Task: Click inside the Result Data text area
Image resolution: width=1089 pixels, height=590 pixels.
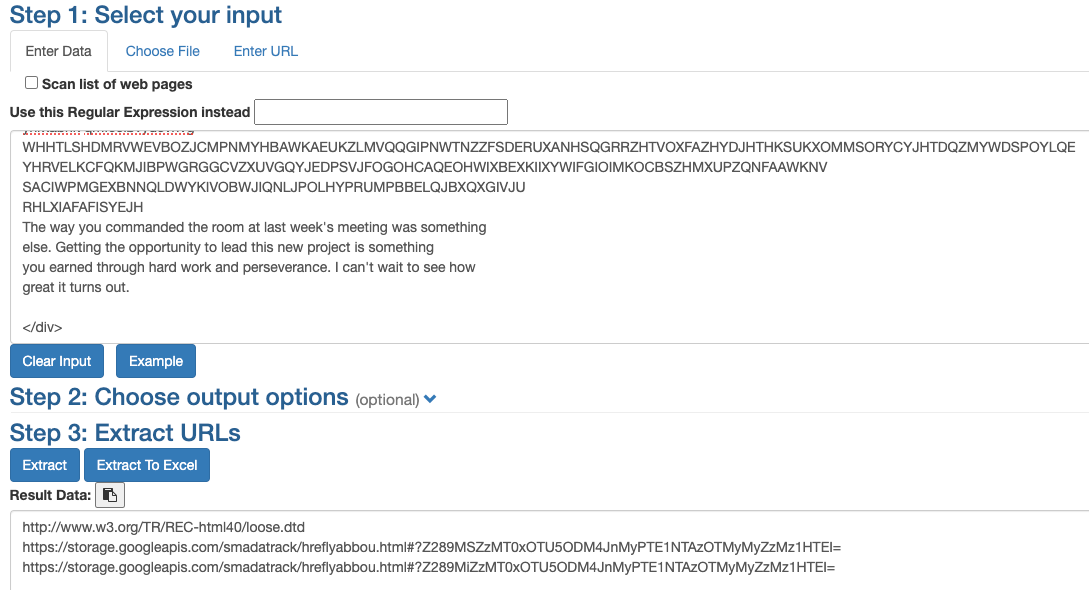Action: coord(549,550)
